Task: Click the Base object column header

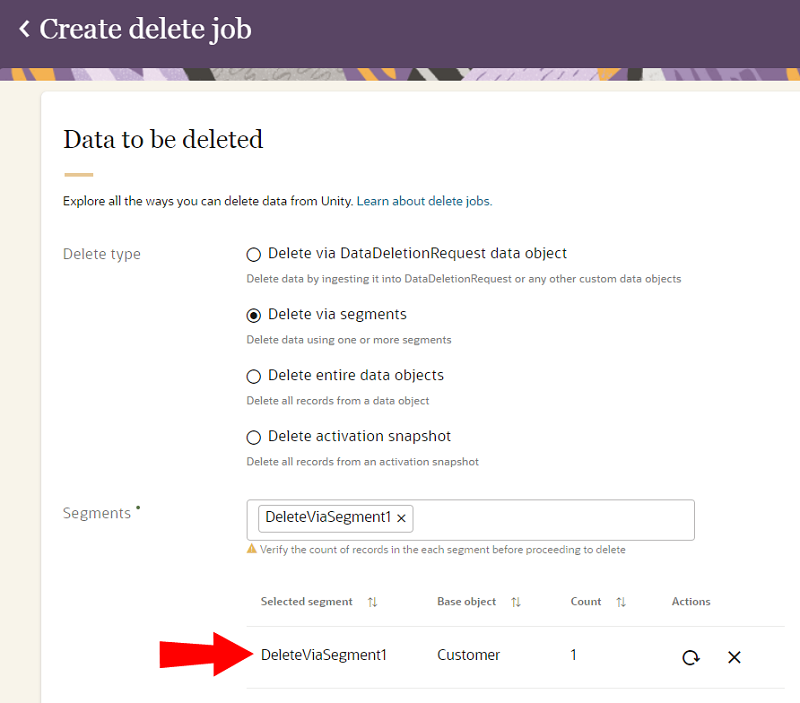Action: tap(466, 602)
